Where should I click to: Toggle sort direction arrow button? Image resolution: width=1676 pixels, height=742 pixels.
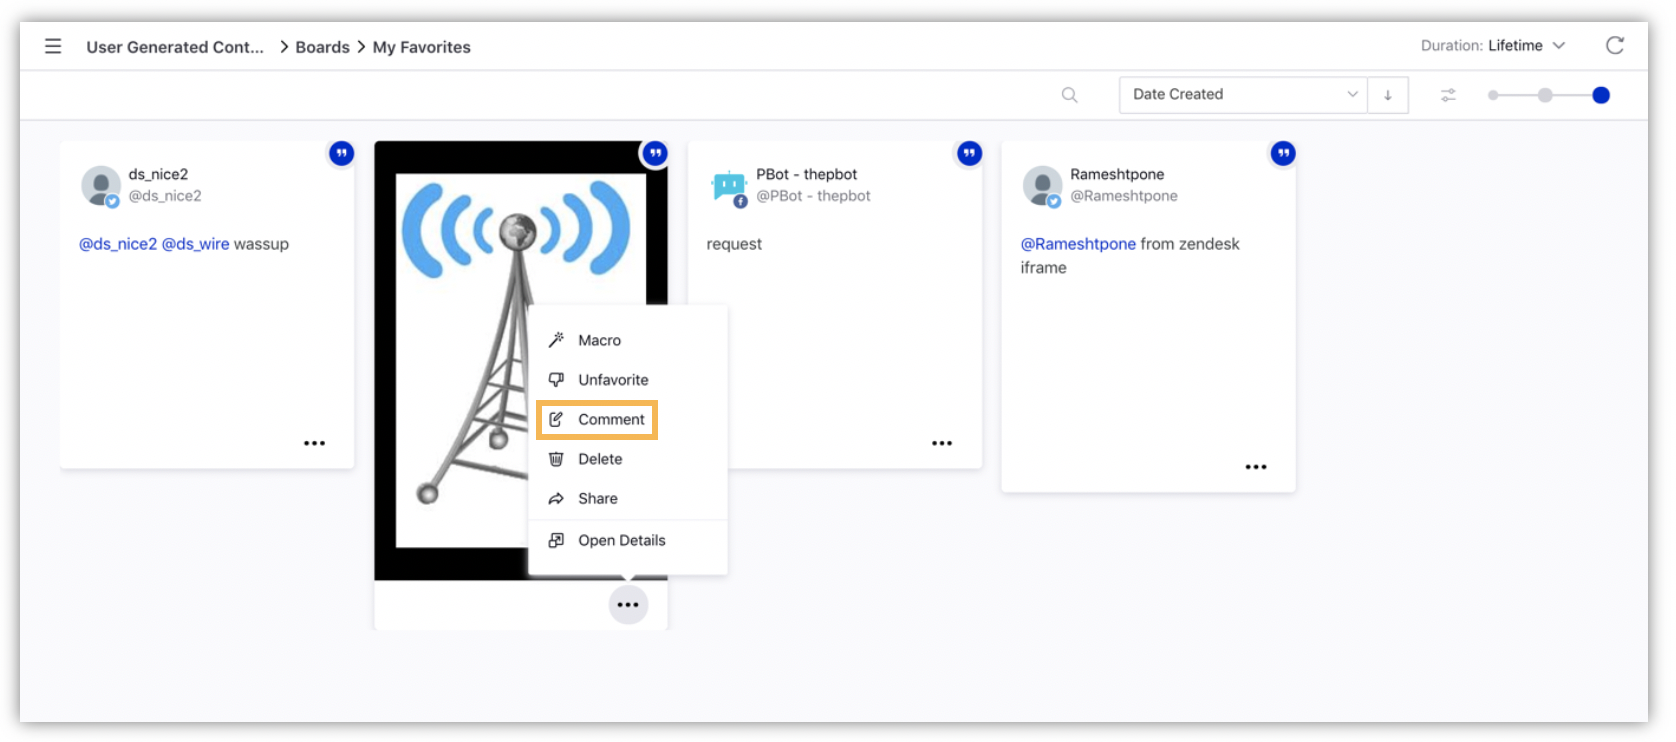coord(1388,95)
